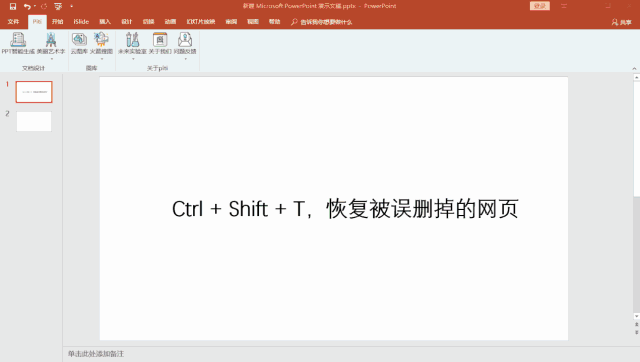The image size is (640, 362).
Task: Select the Piti ribbon tab
Action: pos(37,22)
